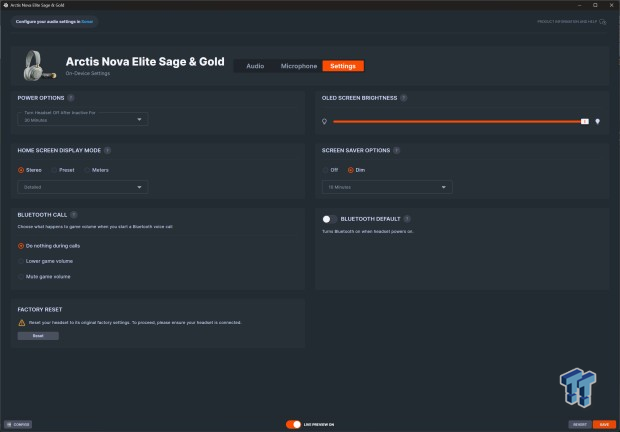
Task: Switch to the Settings tab
Action: [x=343, y=66]
